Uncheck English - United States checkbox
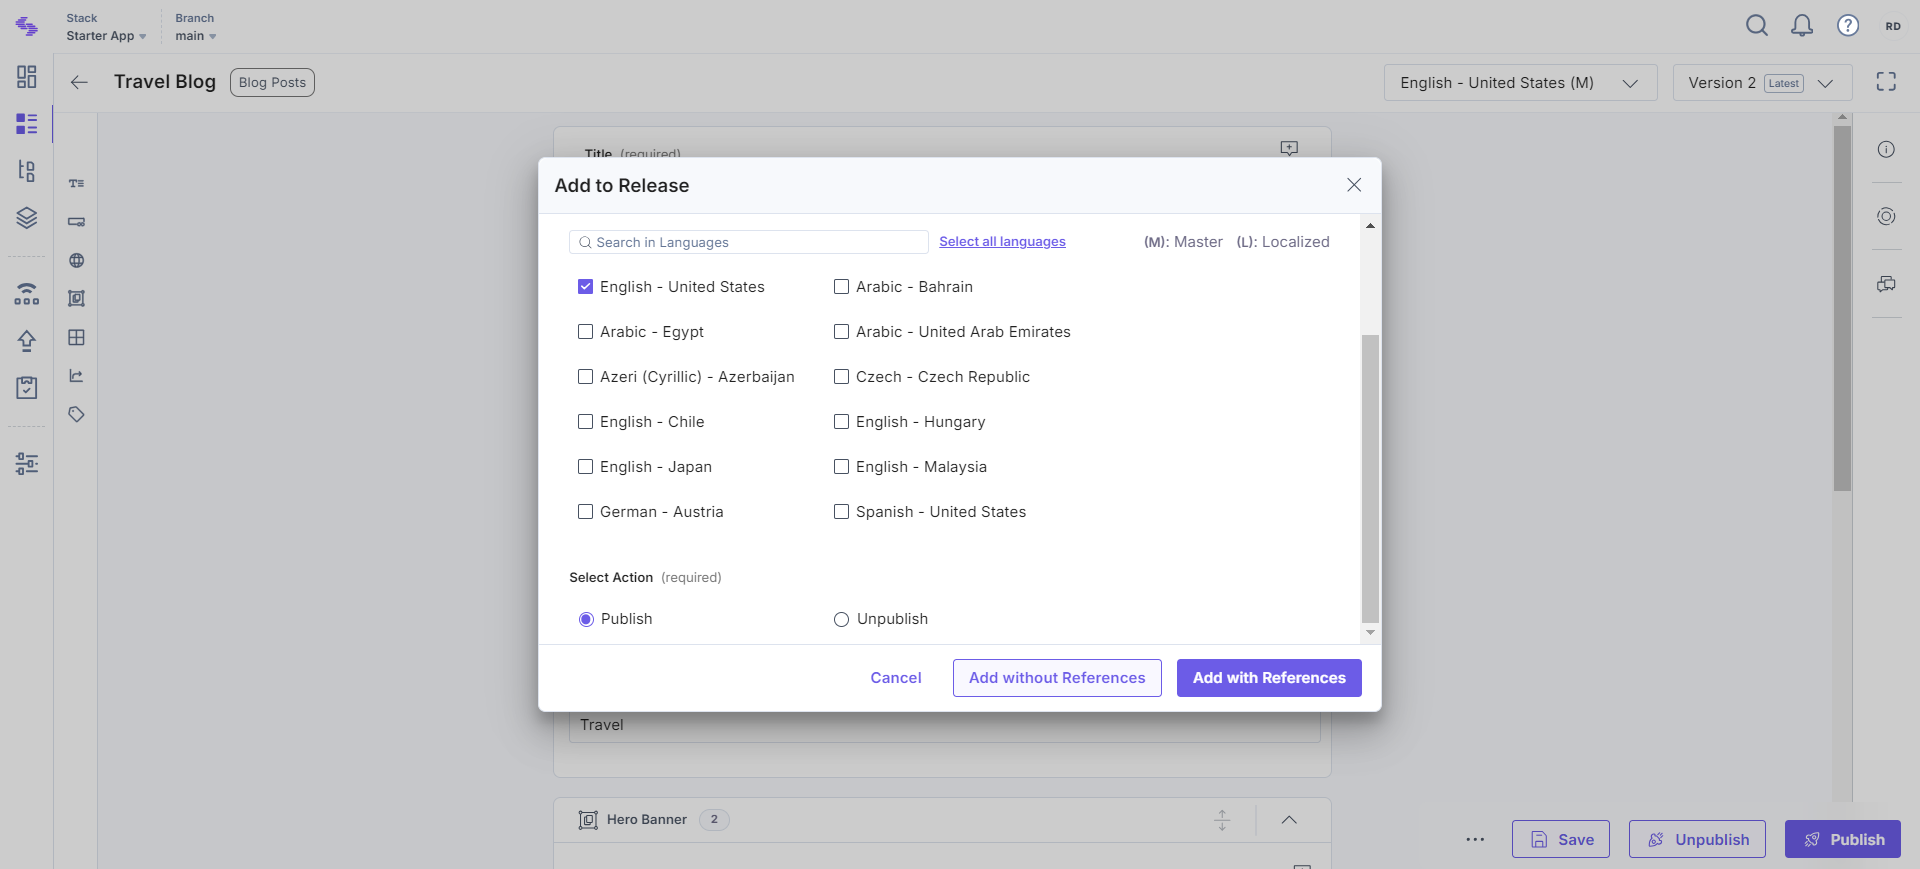The image size is (1920, 869). point(586,287)
